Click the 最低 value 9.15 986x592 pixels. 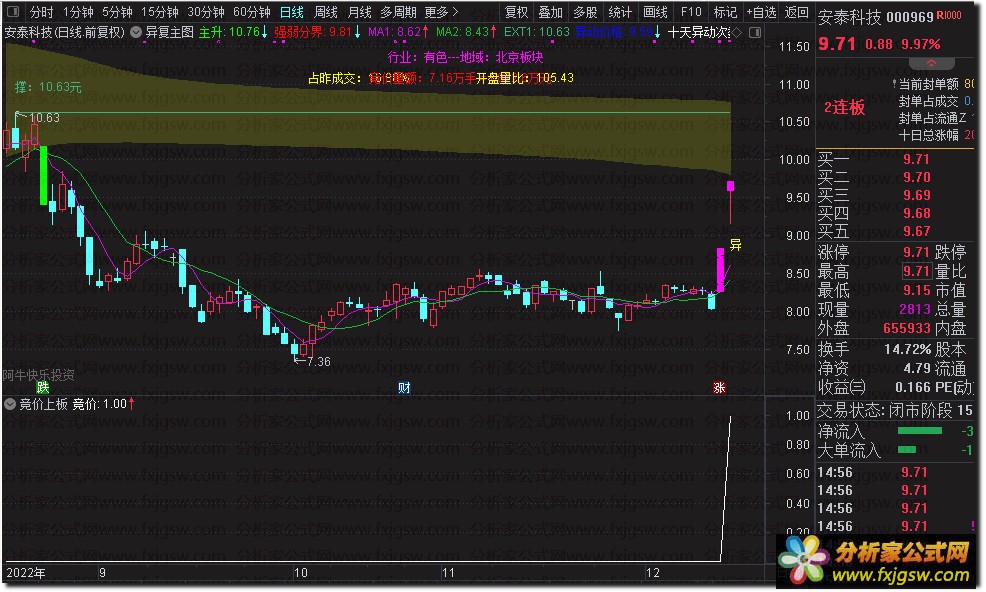click(x=916, y=291)
